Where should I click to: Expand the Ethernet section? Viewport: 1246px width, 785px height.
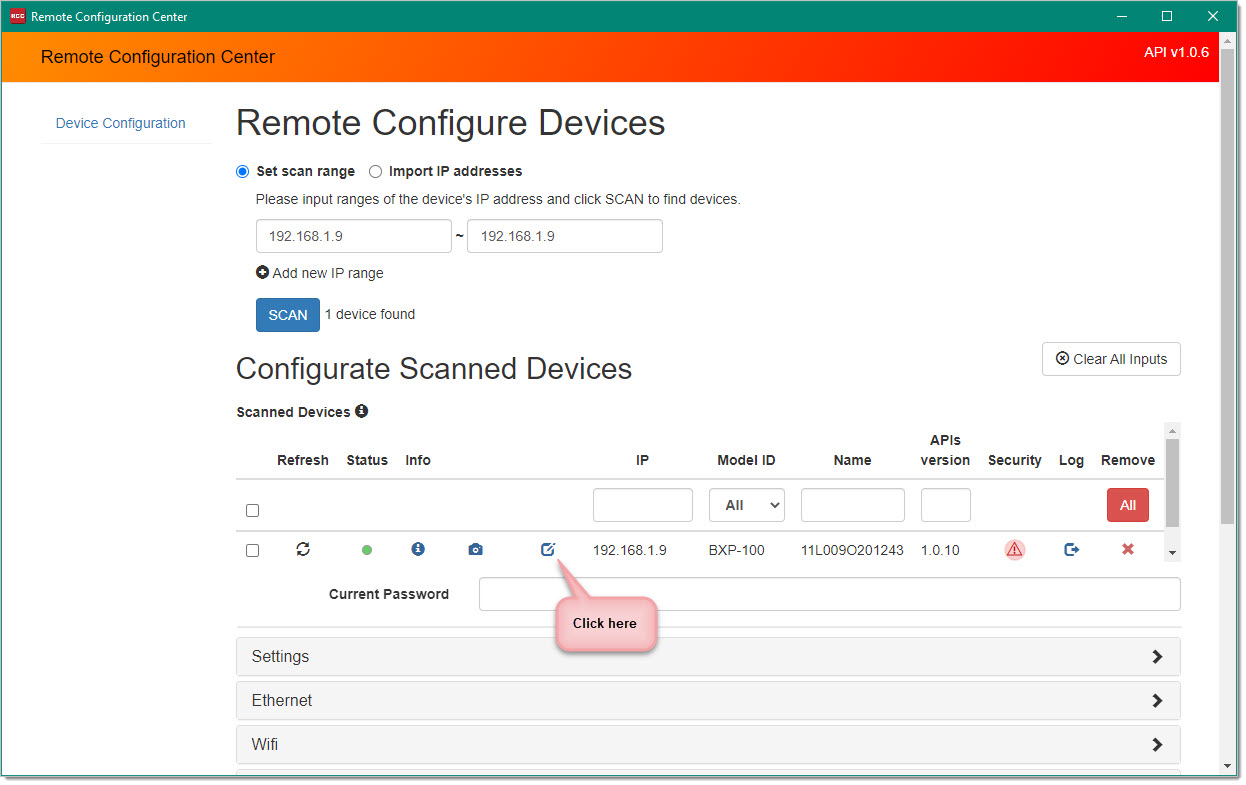pos(707,701)
